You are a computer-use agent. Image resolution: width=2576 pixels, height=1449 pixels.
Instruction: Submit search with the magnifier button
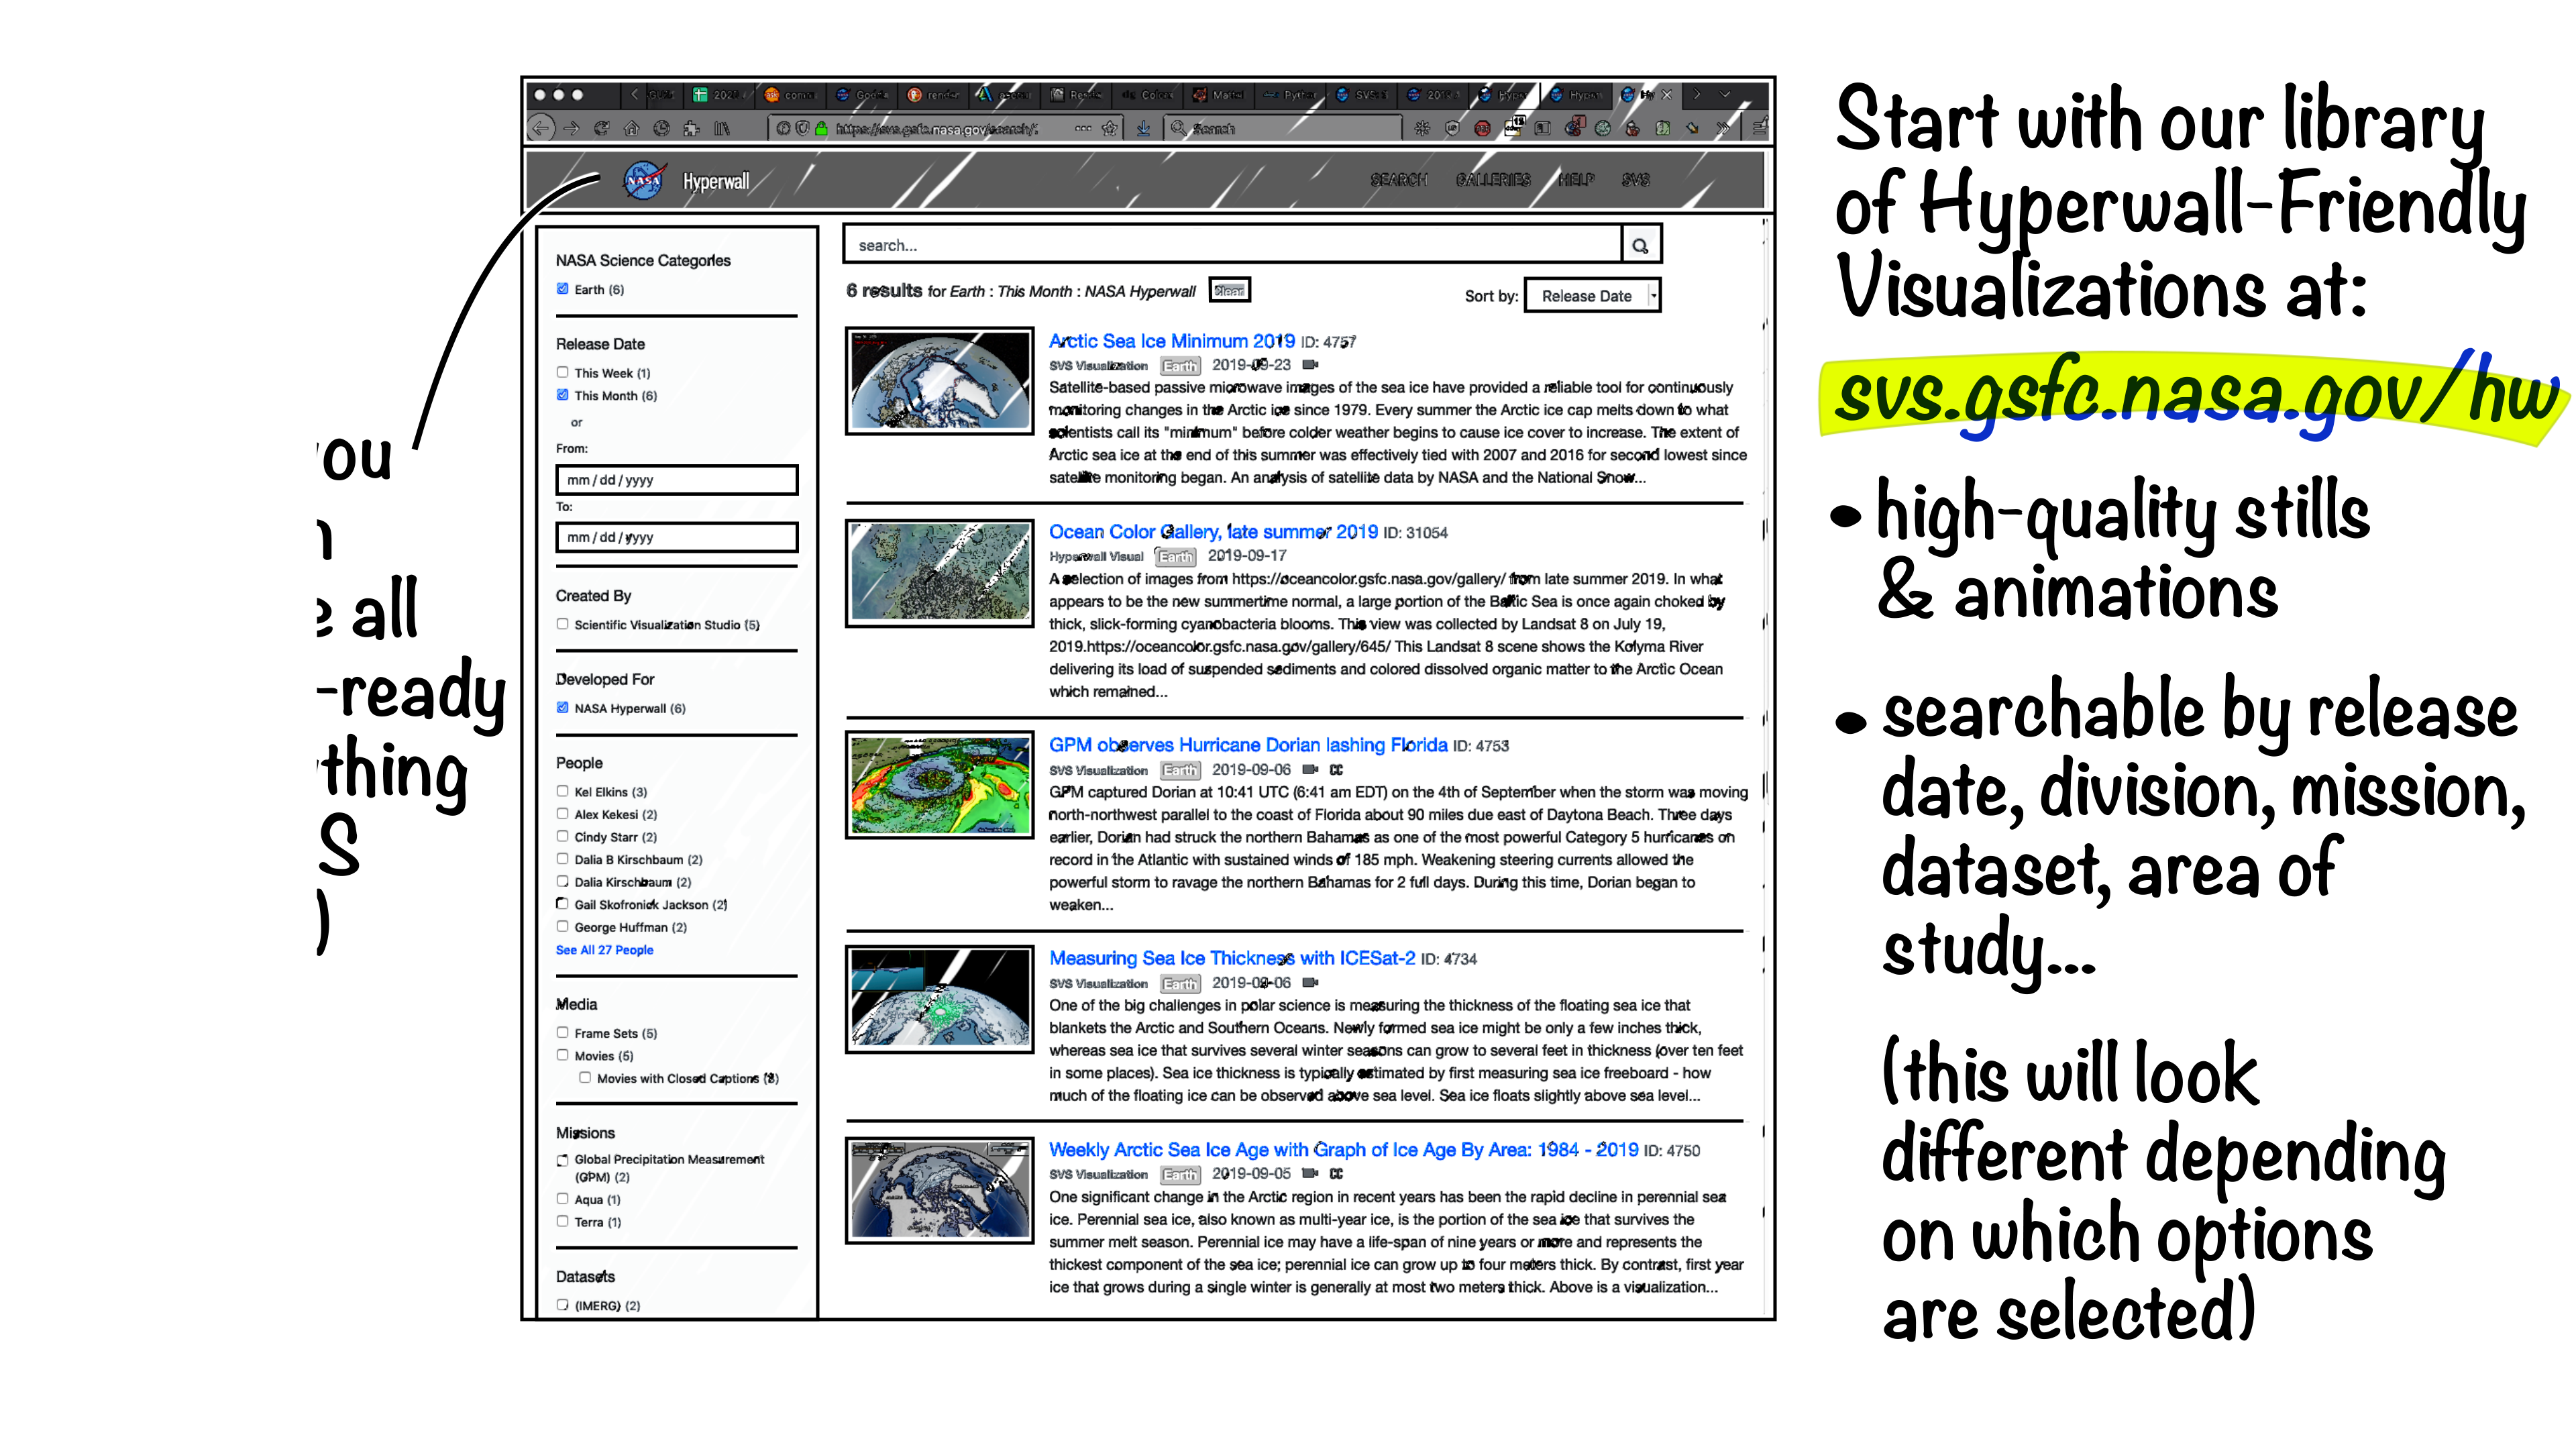click(x=1640, y=245)
